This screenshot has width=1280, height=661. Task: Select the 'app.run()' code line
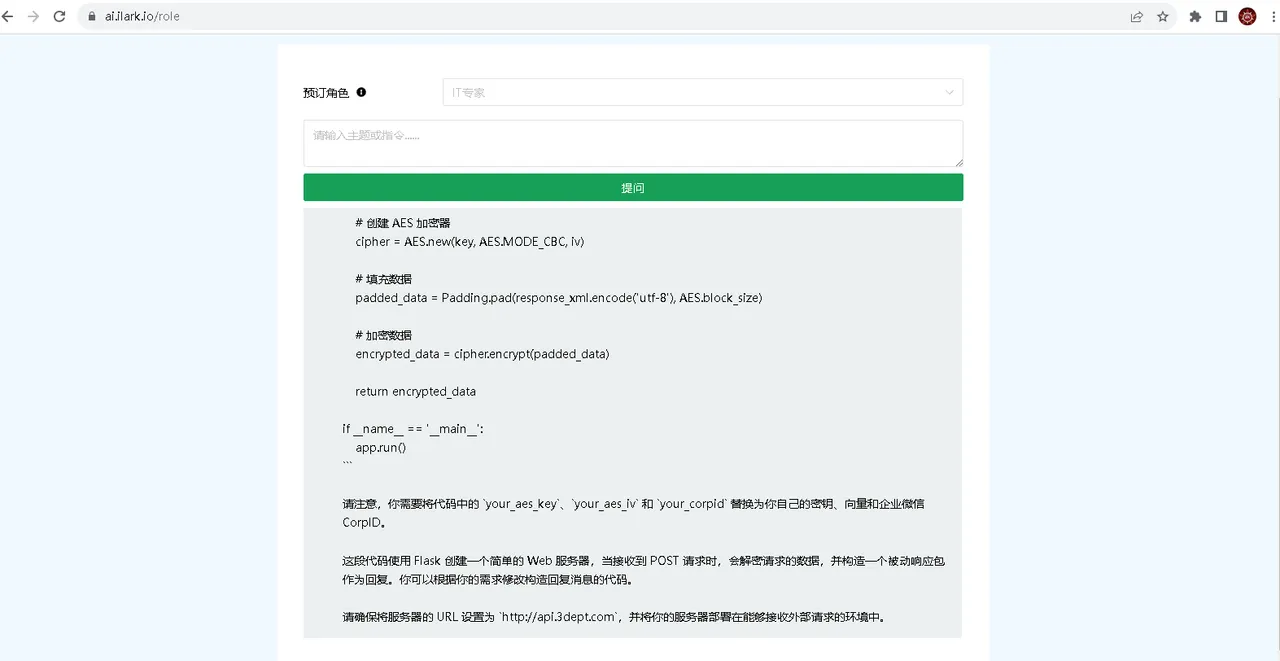(x=381, y=448)
